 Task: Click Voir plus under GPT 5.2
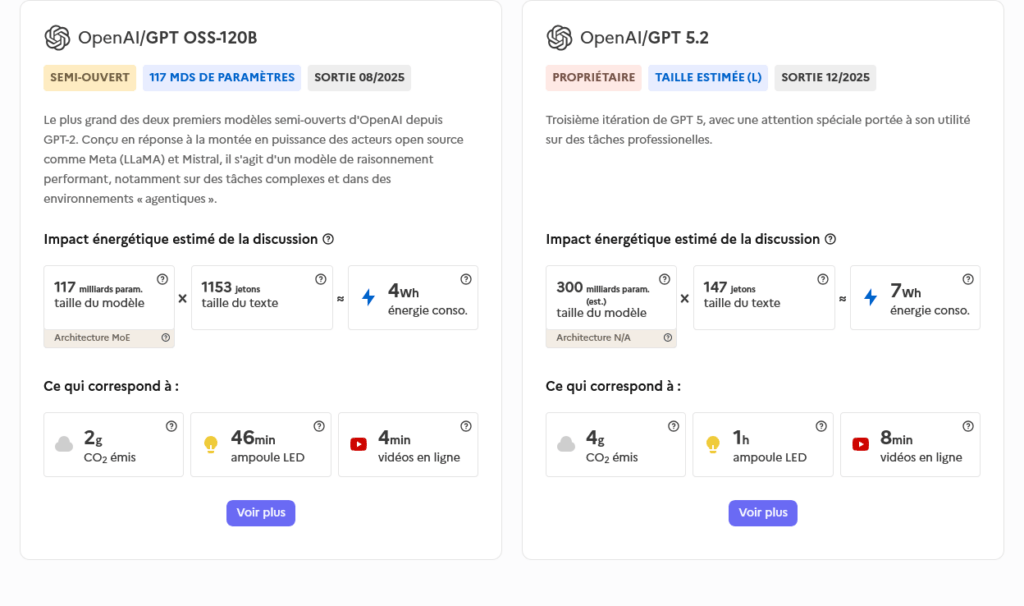pos(763,513)
